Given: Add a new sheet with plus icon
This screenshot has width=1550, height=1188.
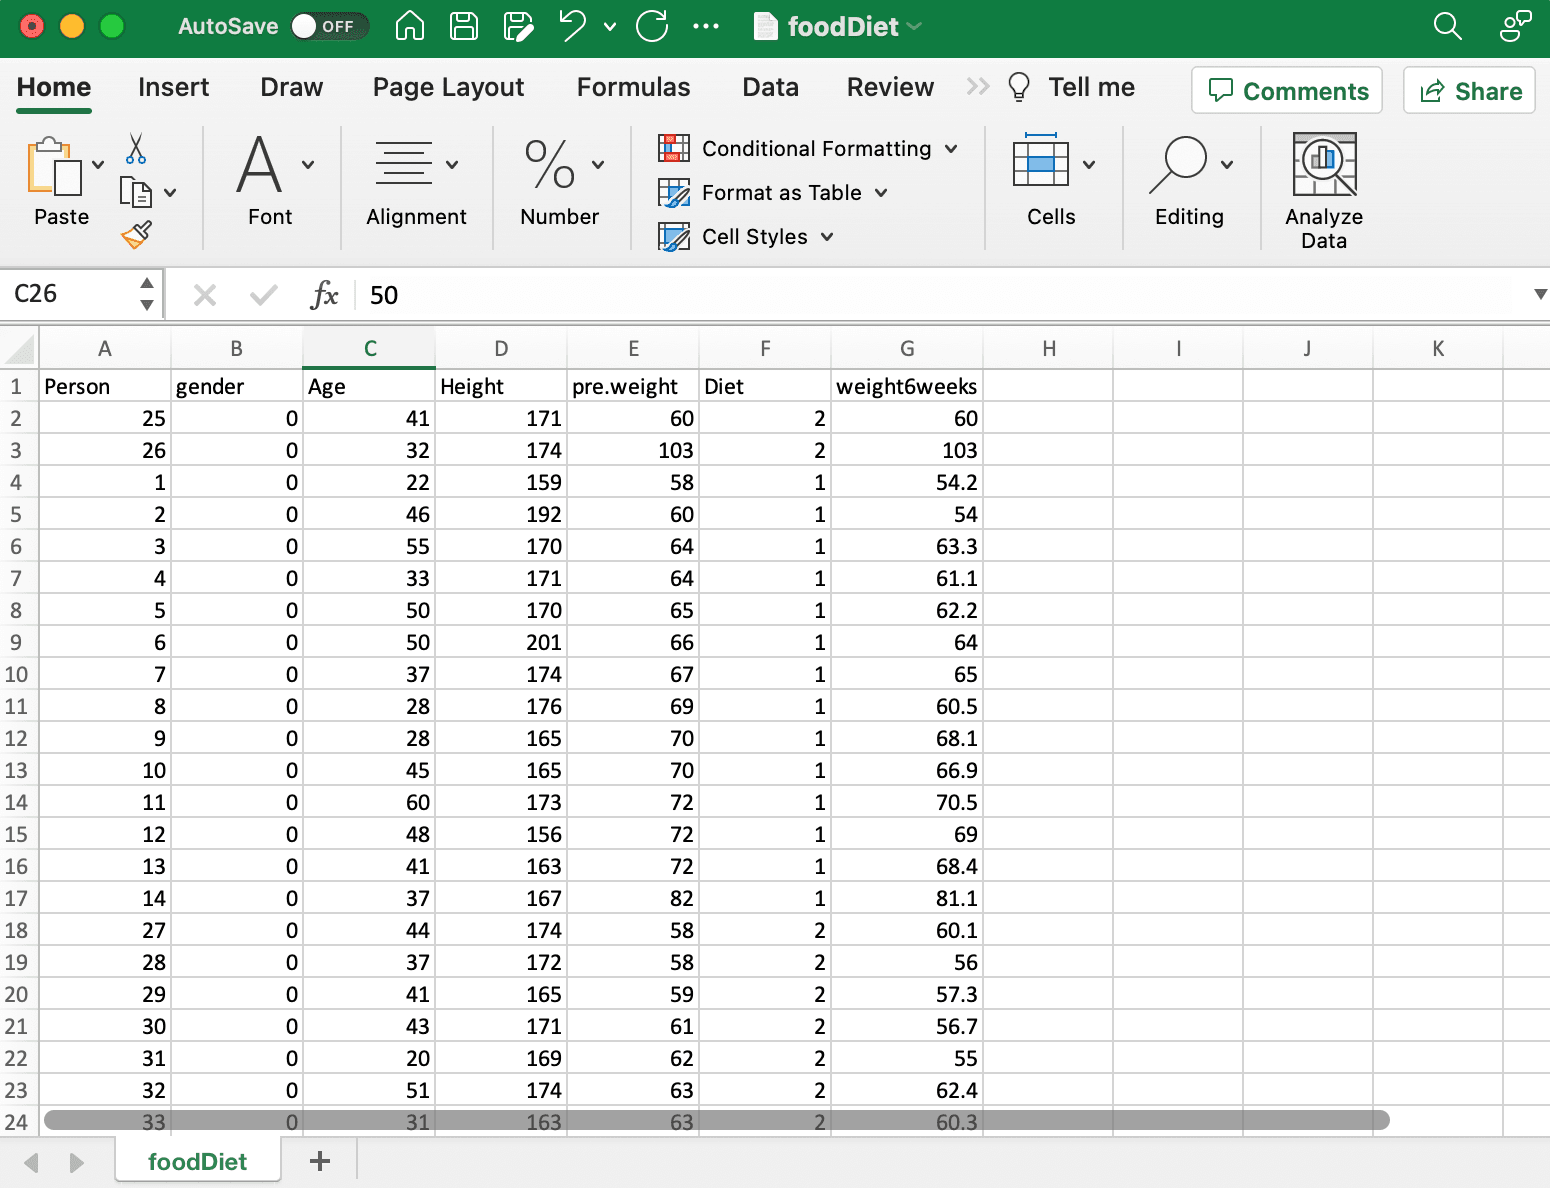Looking at the screenshot, I should pyautogui.click(x=320, y=1162).
